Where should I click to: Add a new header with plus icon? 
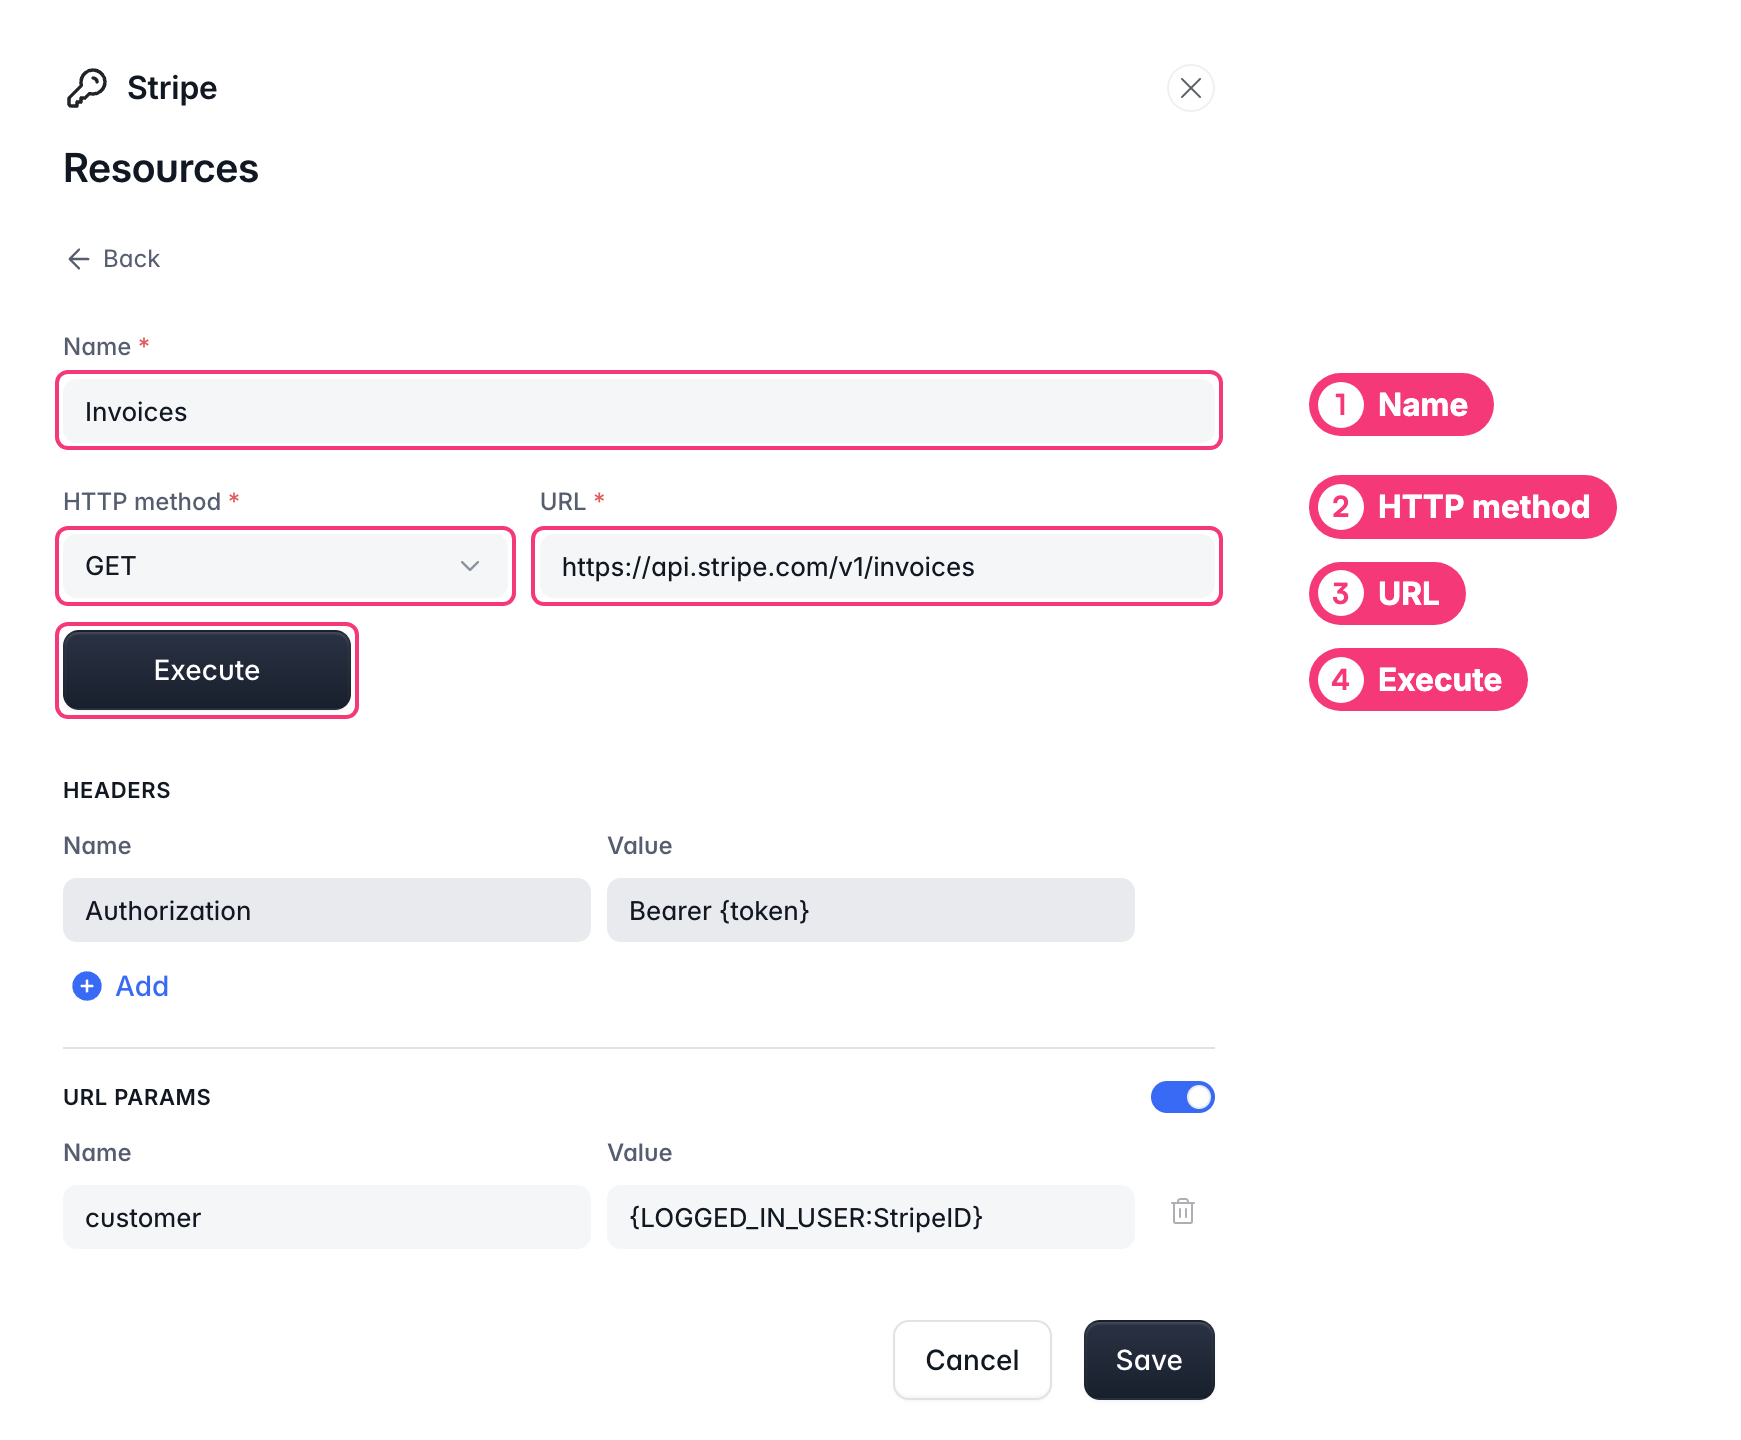pyautogui.click(x=87, y=986)
